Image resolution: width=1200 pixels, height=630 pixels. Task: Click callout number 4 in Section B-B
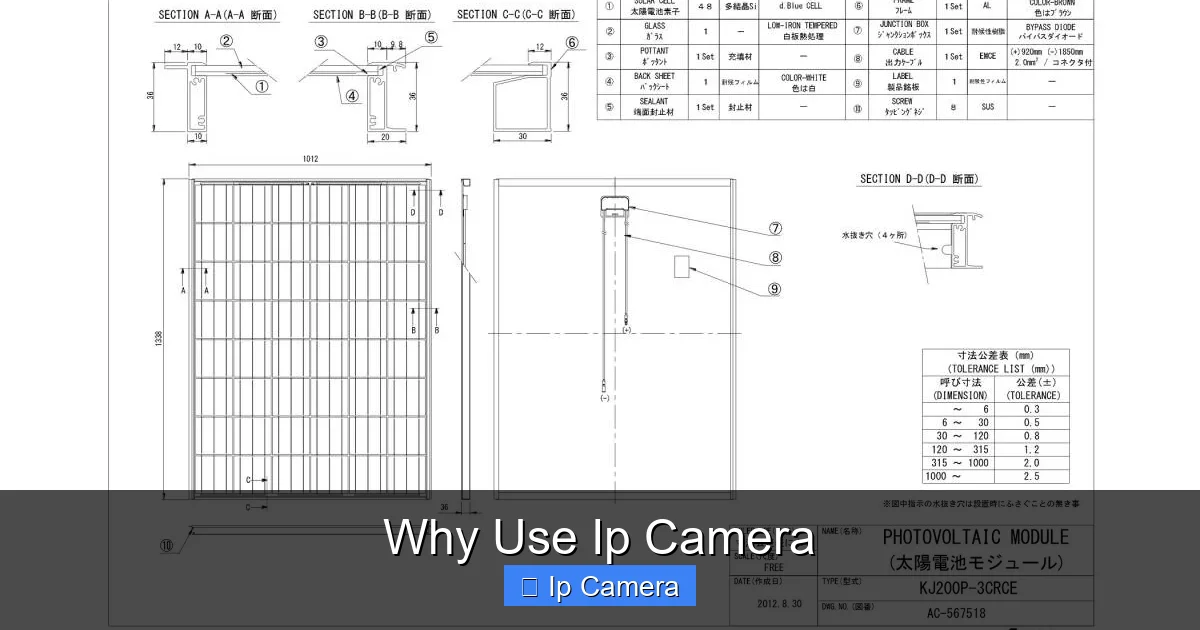coord(352,97)
